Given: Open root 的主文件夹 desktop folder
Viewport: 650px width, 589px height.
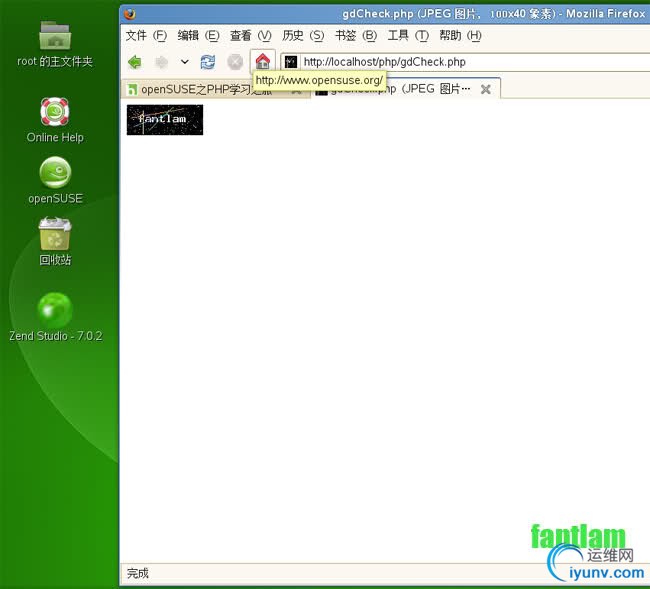Looking at the screenshot, I should [55, 44].
